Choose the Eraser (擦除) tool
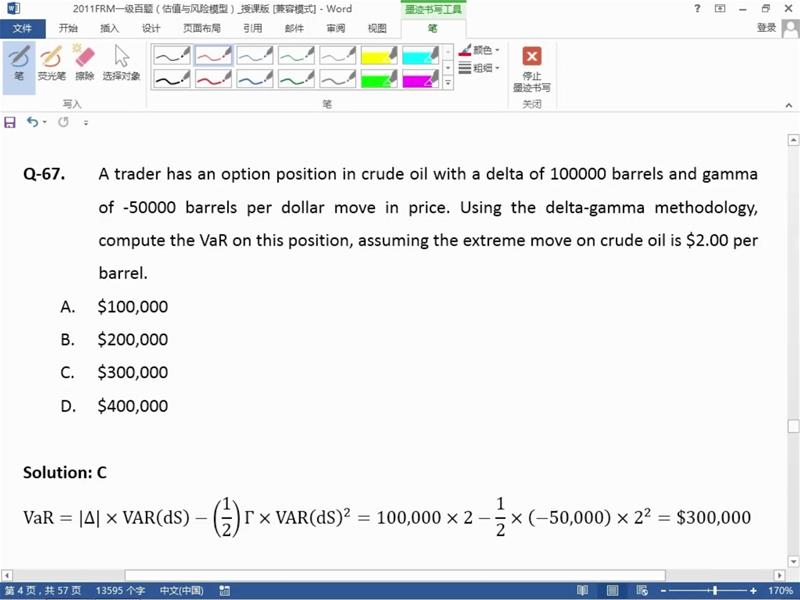The image size is (800, 600). tap(85, 62)
